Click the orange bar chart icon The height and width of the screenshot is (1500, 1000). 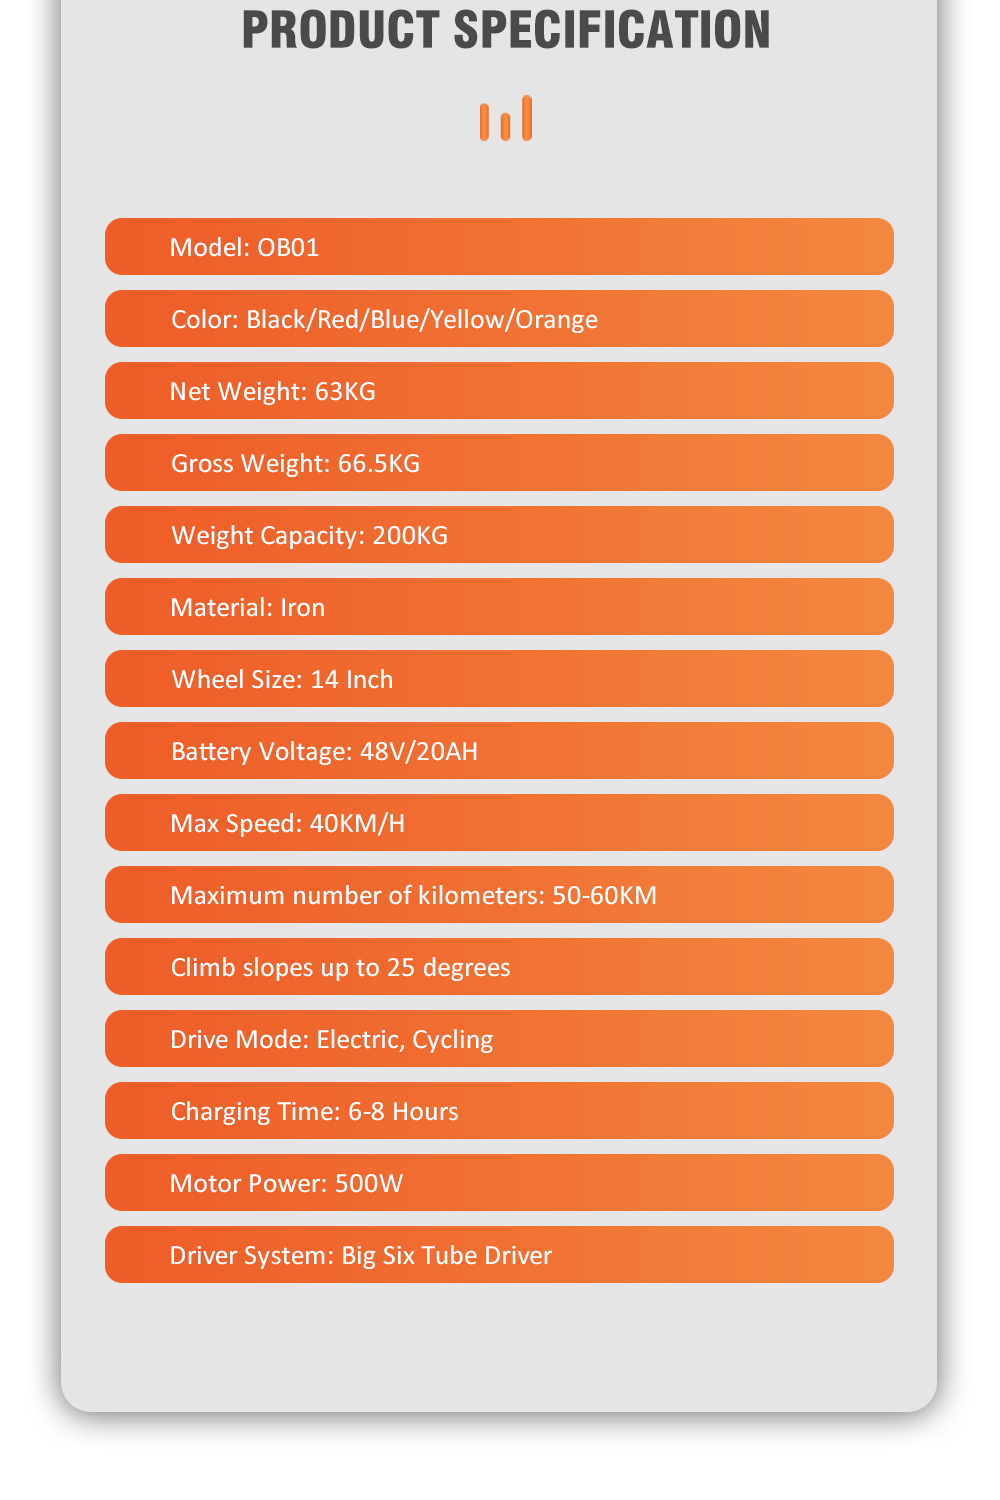(505, 118)
